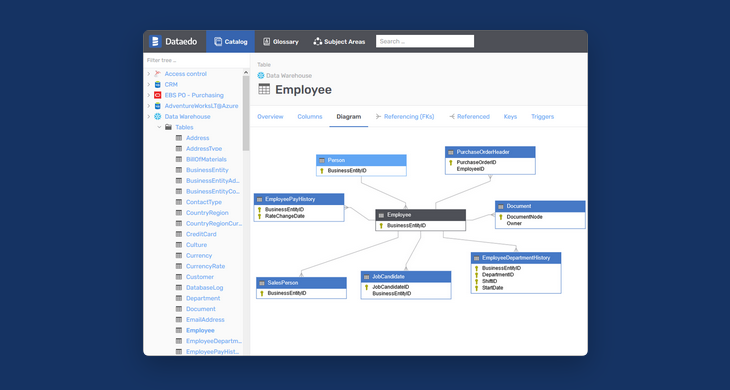Click the Access control icon
The height and width of the screenshot is (390, 730).
(157, 74)
